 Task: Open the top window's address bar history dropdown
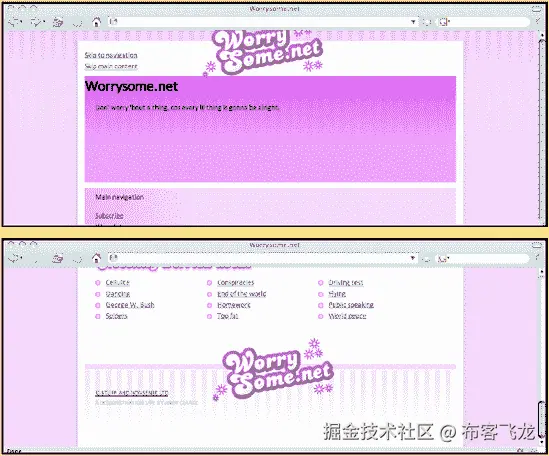(x=413, y=22)
